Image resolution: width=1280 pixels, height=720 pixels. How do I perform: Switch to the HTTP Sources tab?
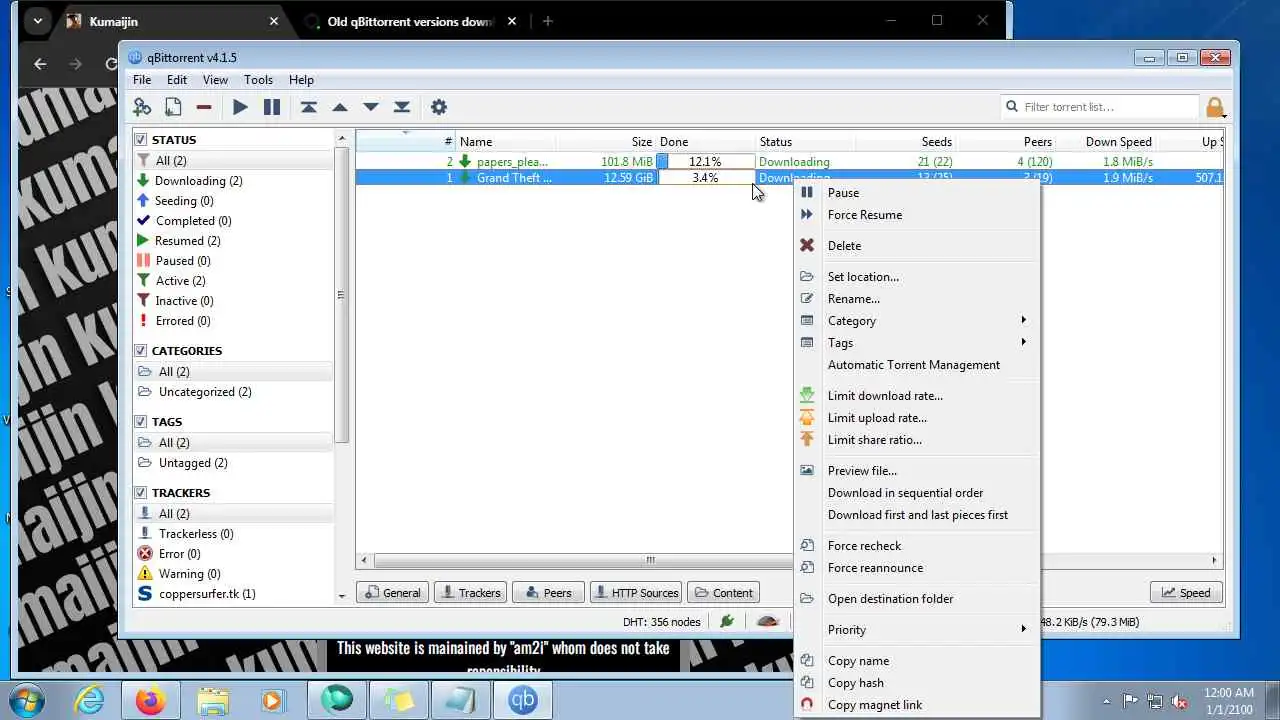[x=636, y=593]
